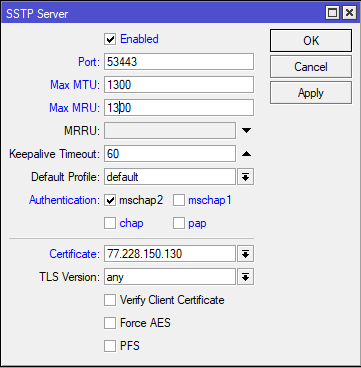The height and width of the screenshot is (368, 361).
Task: Toggle mschap2 authentication checkbox
Action: [x=110, y=200]
